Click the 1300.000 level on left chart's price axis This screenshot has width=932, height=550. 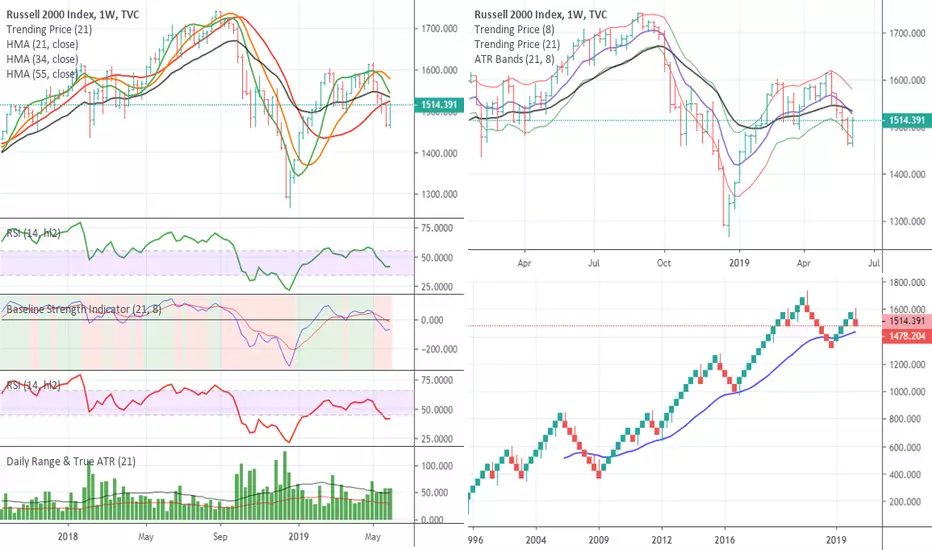coord(439,194)
